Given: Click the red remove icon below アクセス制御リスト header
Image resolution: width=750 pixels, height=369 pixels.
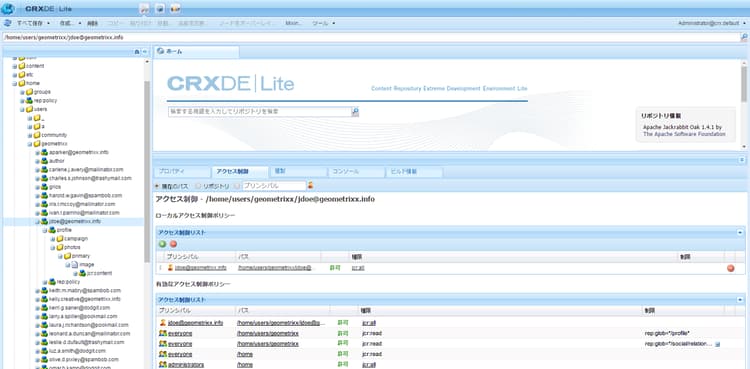Looking at the screenshot, I should (x=173, y=244).
